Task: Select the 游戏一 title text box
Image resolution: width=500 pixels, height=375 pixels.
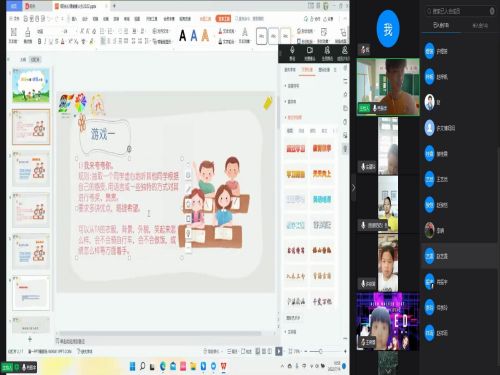Action: 103,134
